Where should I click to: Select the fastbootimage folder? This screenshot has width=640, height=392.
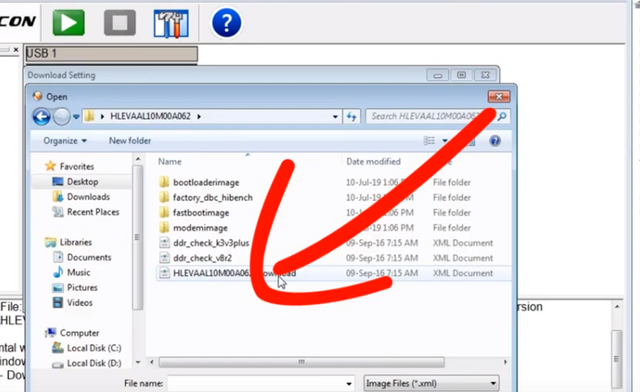coord(201,213)
